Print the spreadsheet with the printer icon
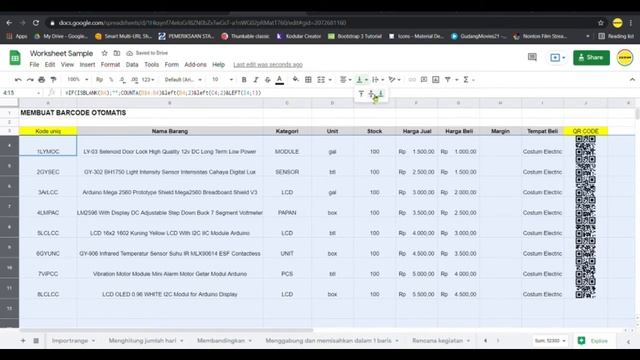 [x=42, y=80]
